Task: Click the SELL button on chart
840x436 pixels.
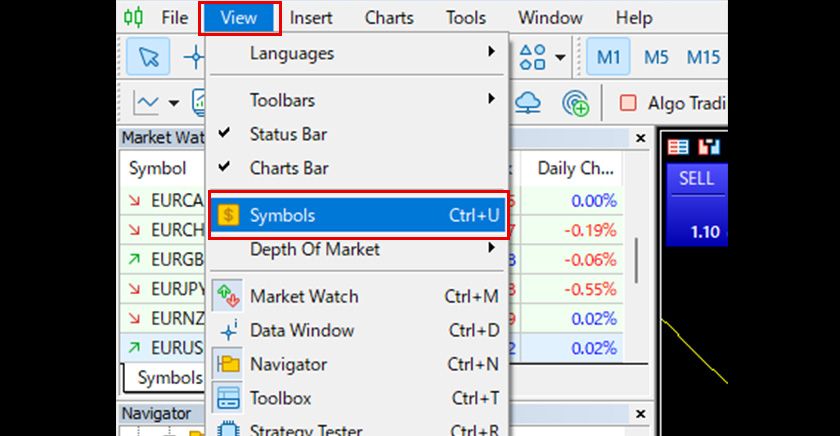Action: tap(697, 179)
